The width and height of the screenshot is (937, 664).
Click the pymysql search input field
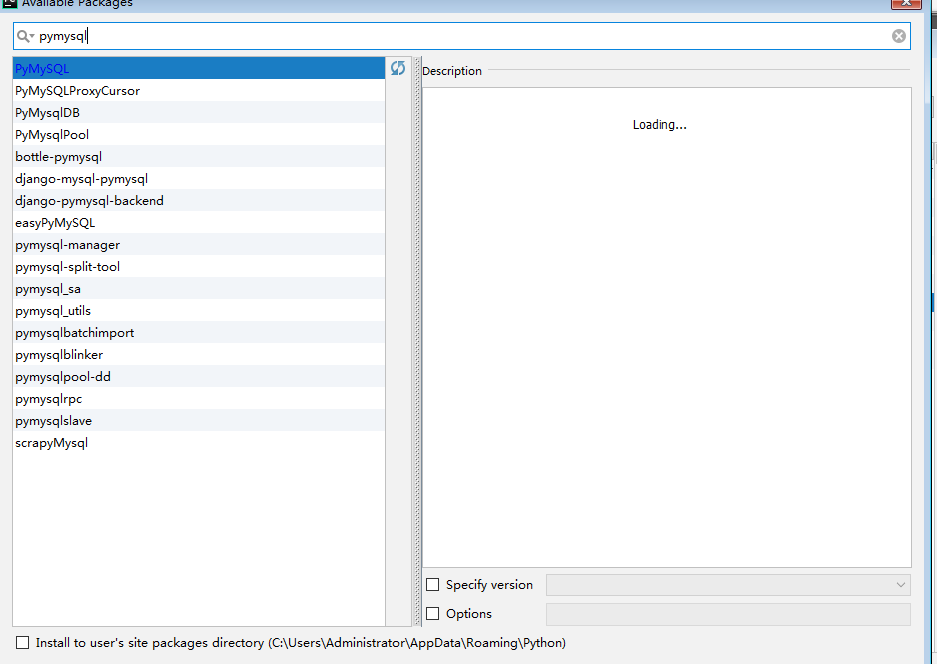click(x=461, y=36)
